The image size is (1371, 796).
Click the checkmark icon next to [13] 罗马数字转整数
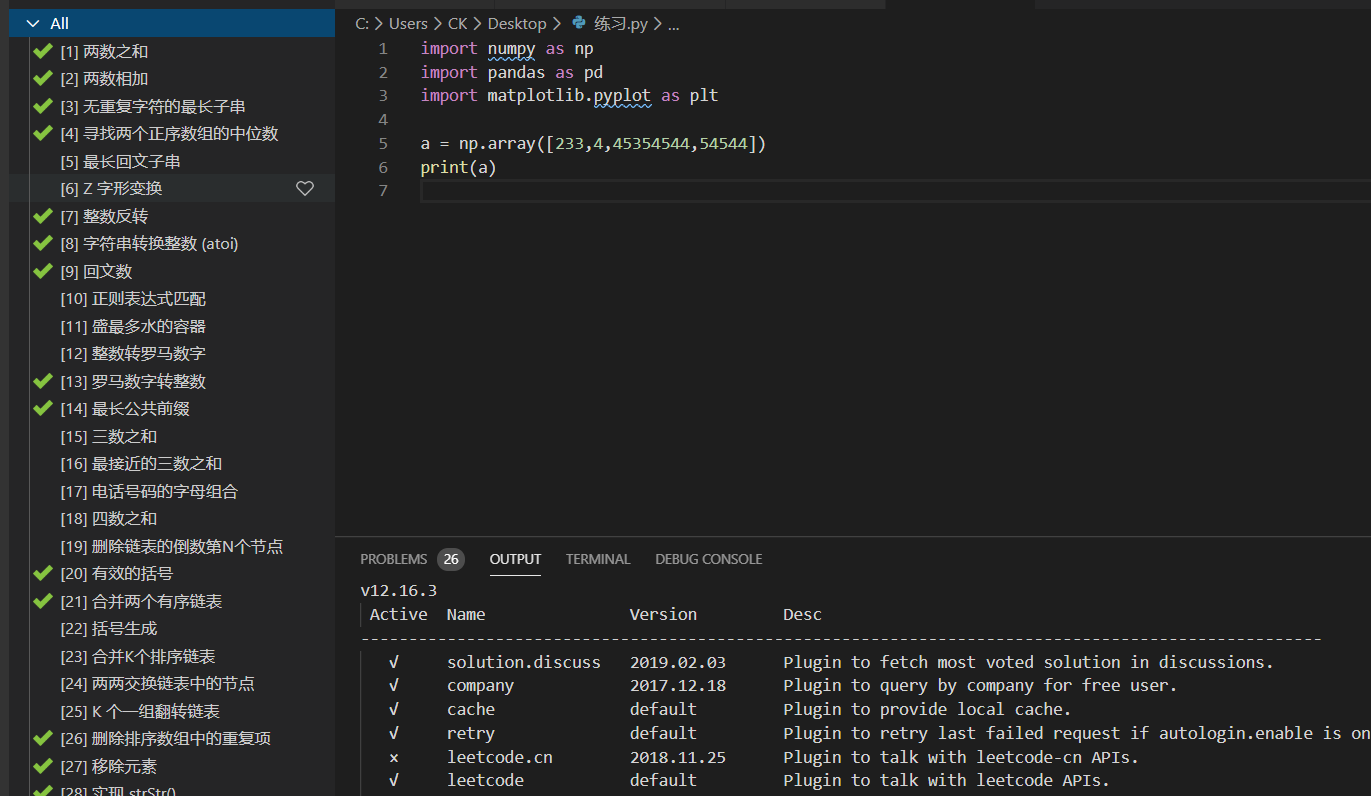(43, 380)
